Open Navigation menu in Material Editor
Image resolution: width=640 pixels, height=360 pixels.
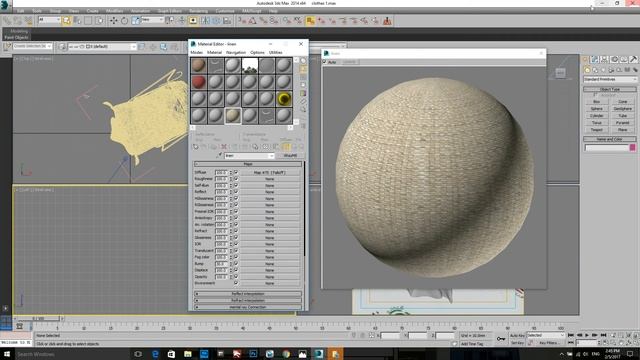[236, 53]
